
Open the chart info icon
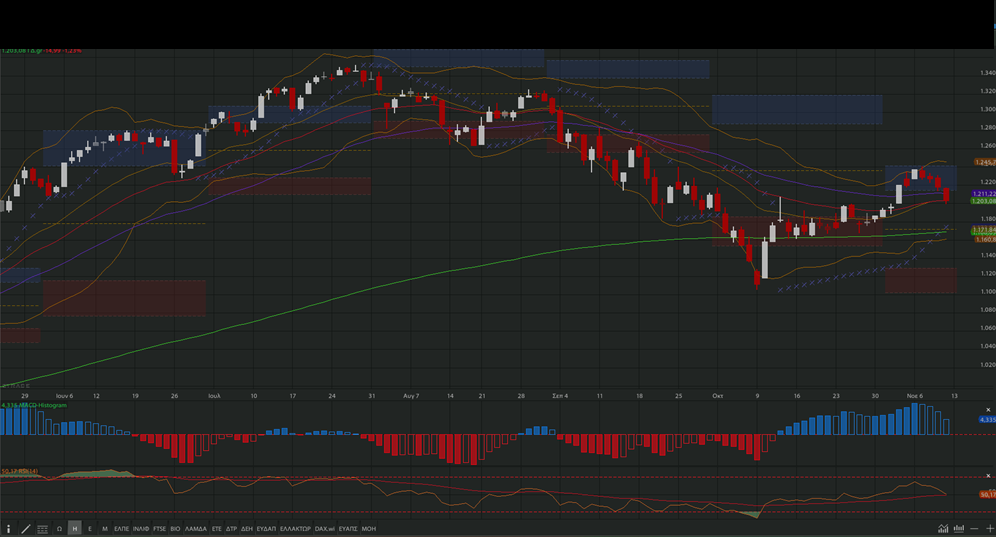point(8,529)
